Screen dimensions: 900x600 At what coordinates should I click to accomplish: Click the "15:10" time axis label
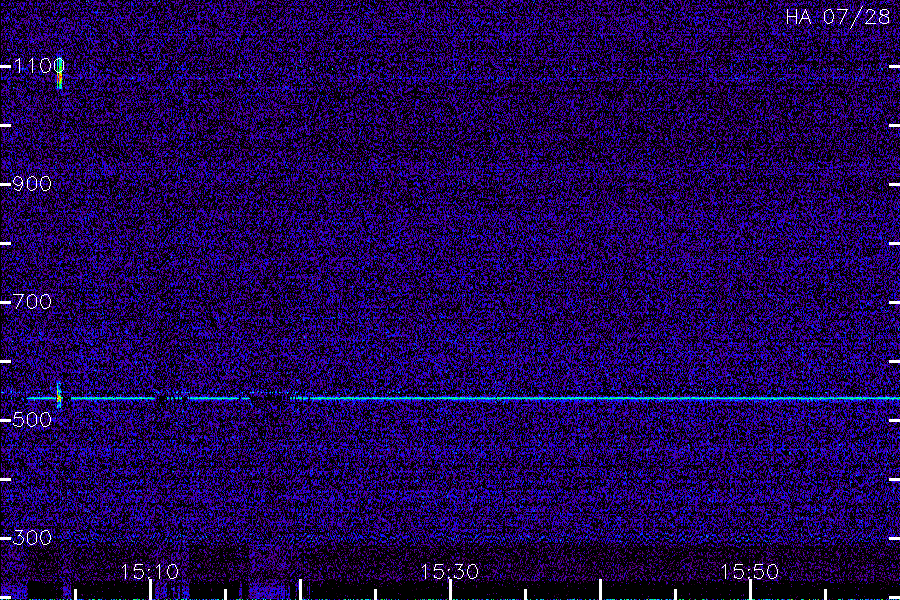click(149, 571)
